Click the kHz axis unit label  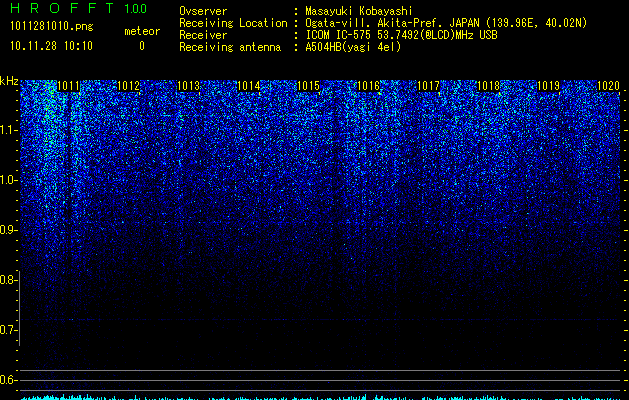9,81
